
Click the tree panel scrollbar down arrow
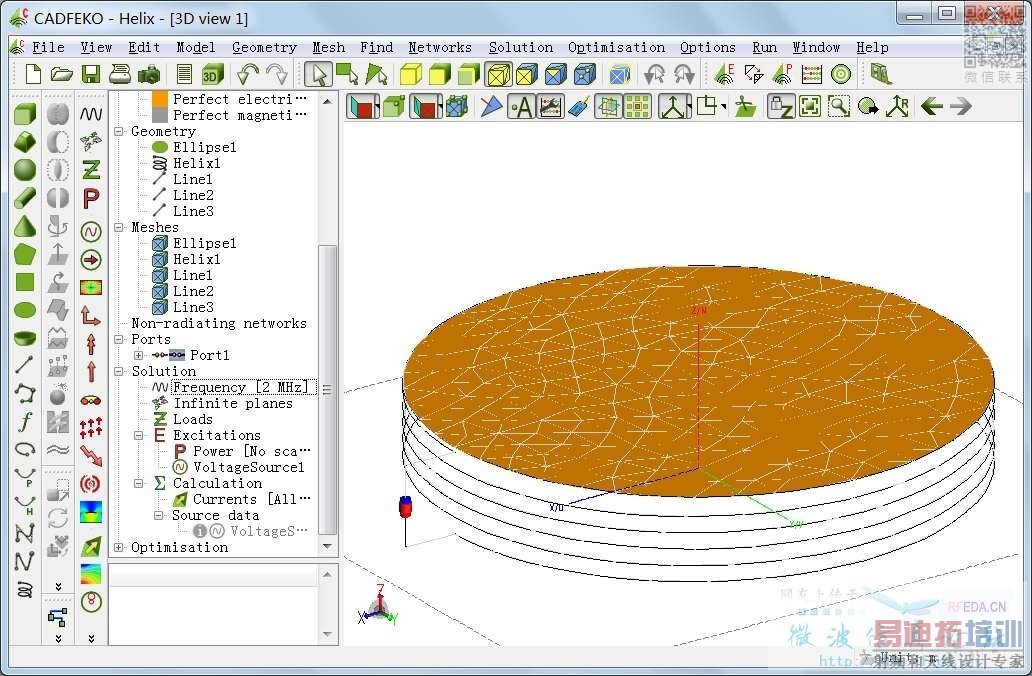[327, 546]
